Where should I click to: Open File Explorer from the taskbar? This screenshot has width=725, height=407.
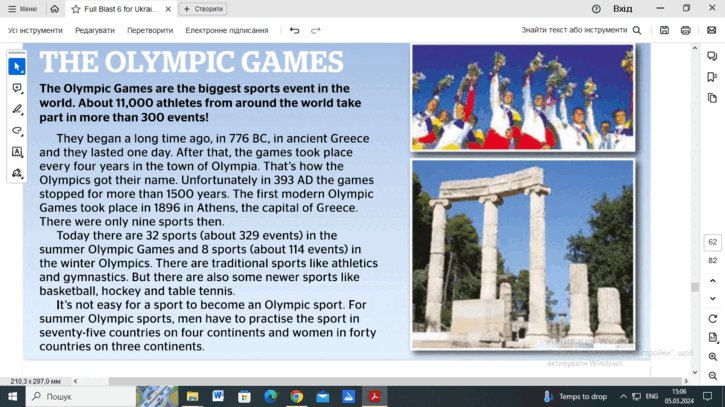pyautogui.click(x=192, y=396)
